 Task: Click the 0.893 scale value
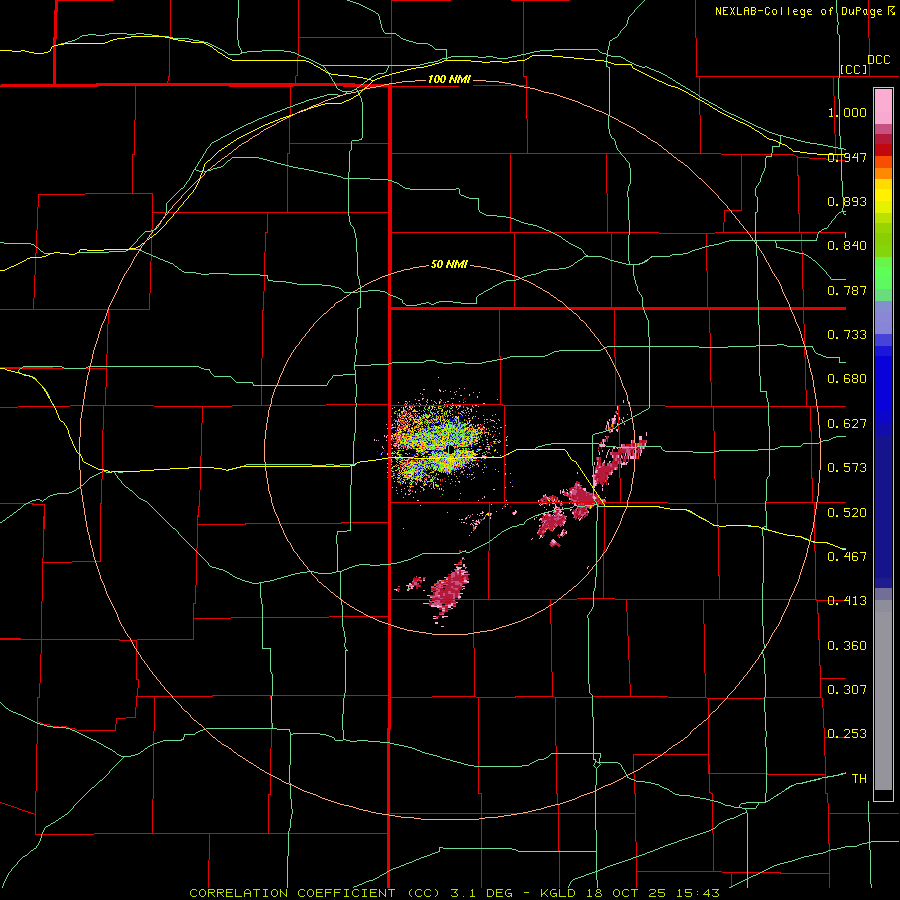(847, 201)
